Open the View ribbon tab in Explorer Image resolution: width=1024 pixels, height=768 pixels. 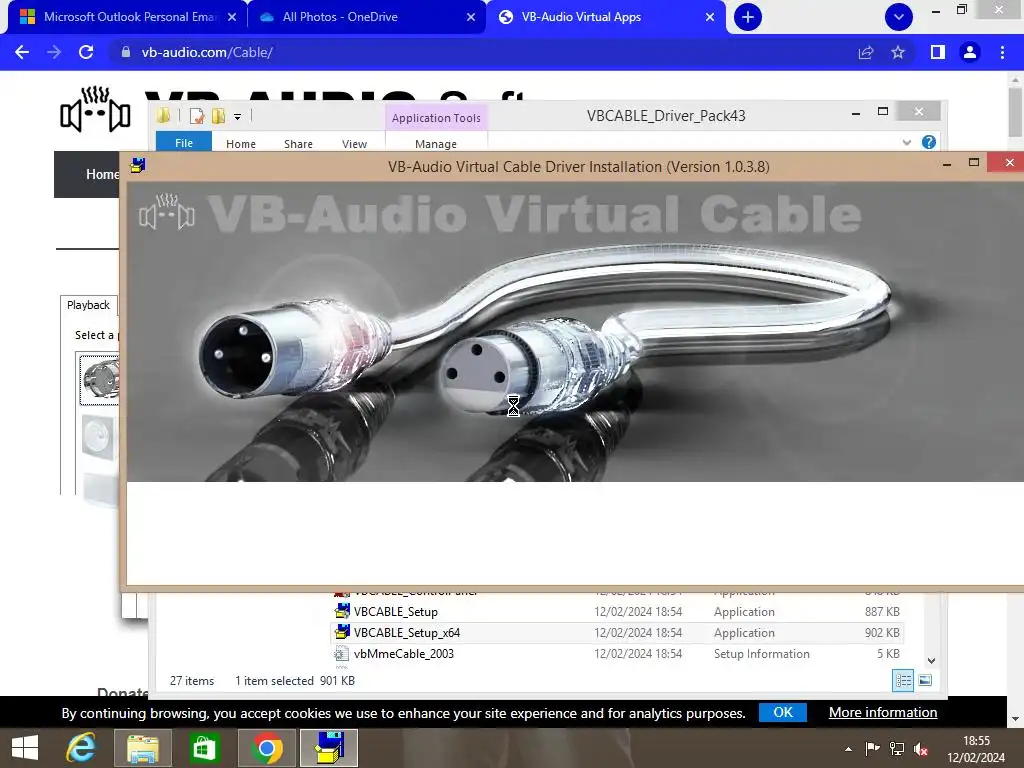tap(355, 144)
